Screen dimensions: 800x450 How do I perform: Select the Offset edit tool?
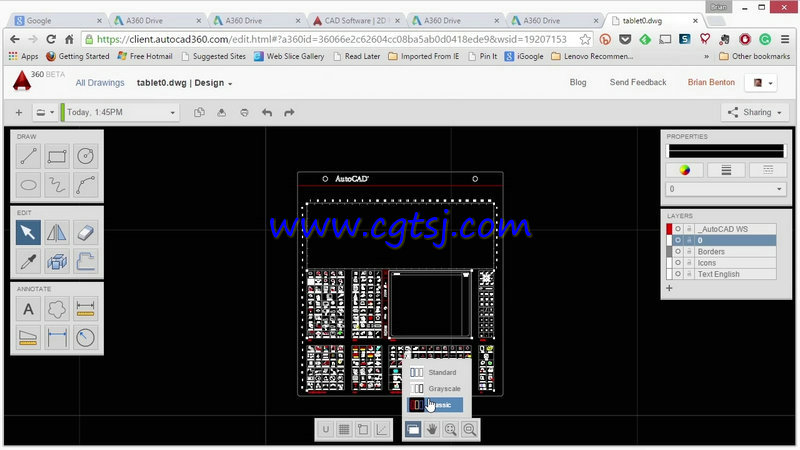pos(85,261)
